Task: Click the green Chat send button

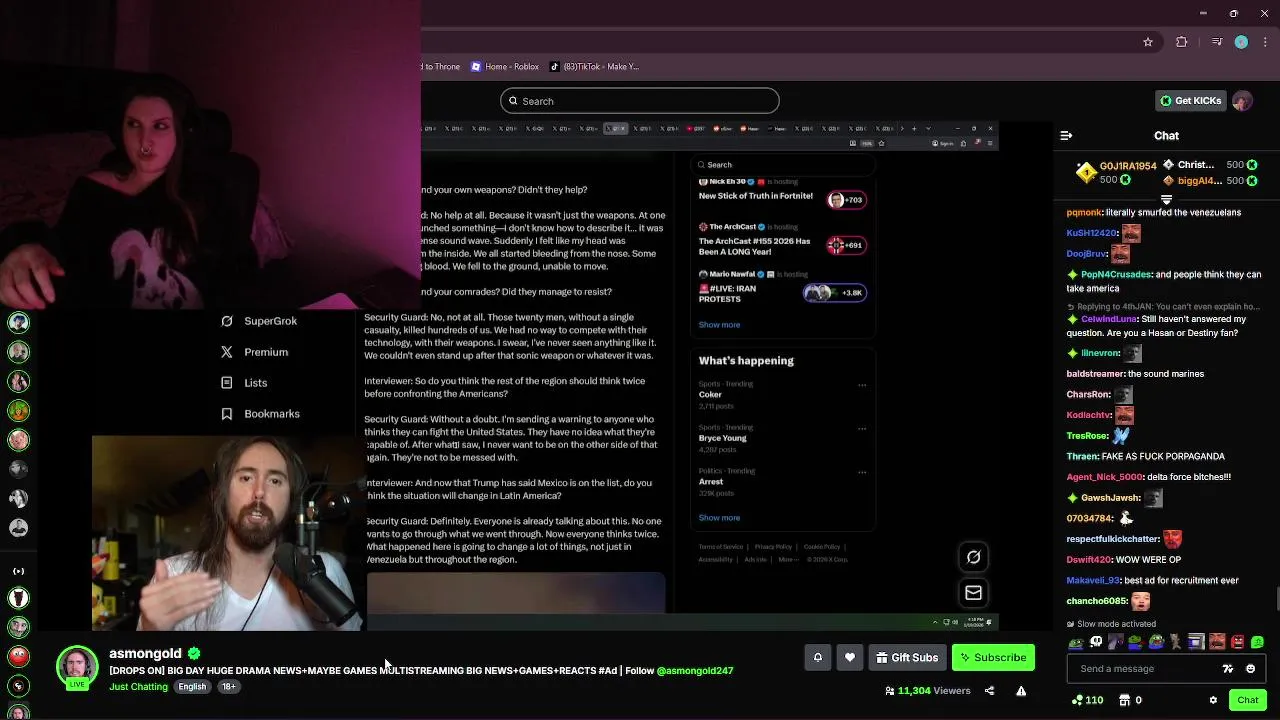Action: pyautogui.click(x=1248, y=700)
